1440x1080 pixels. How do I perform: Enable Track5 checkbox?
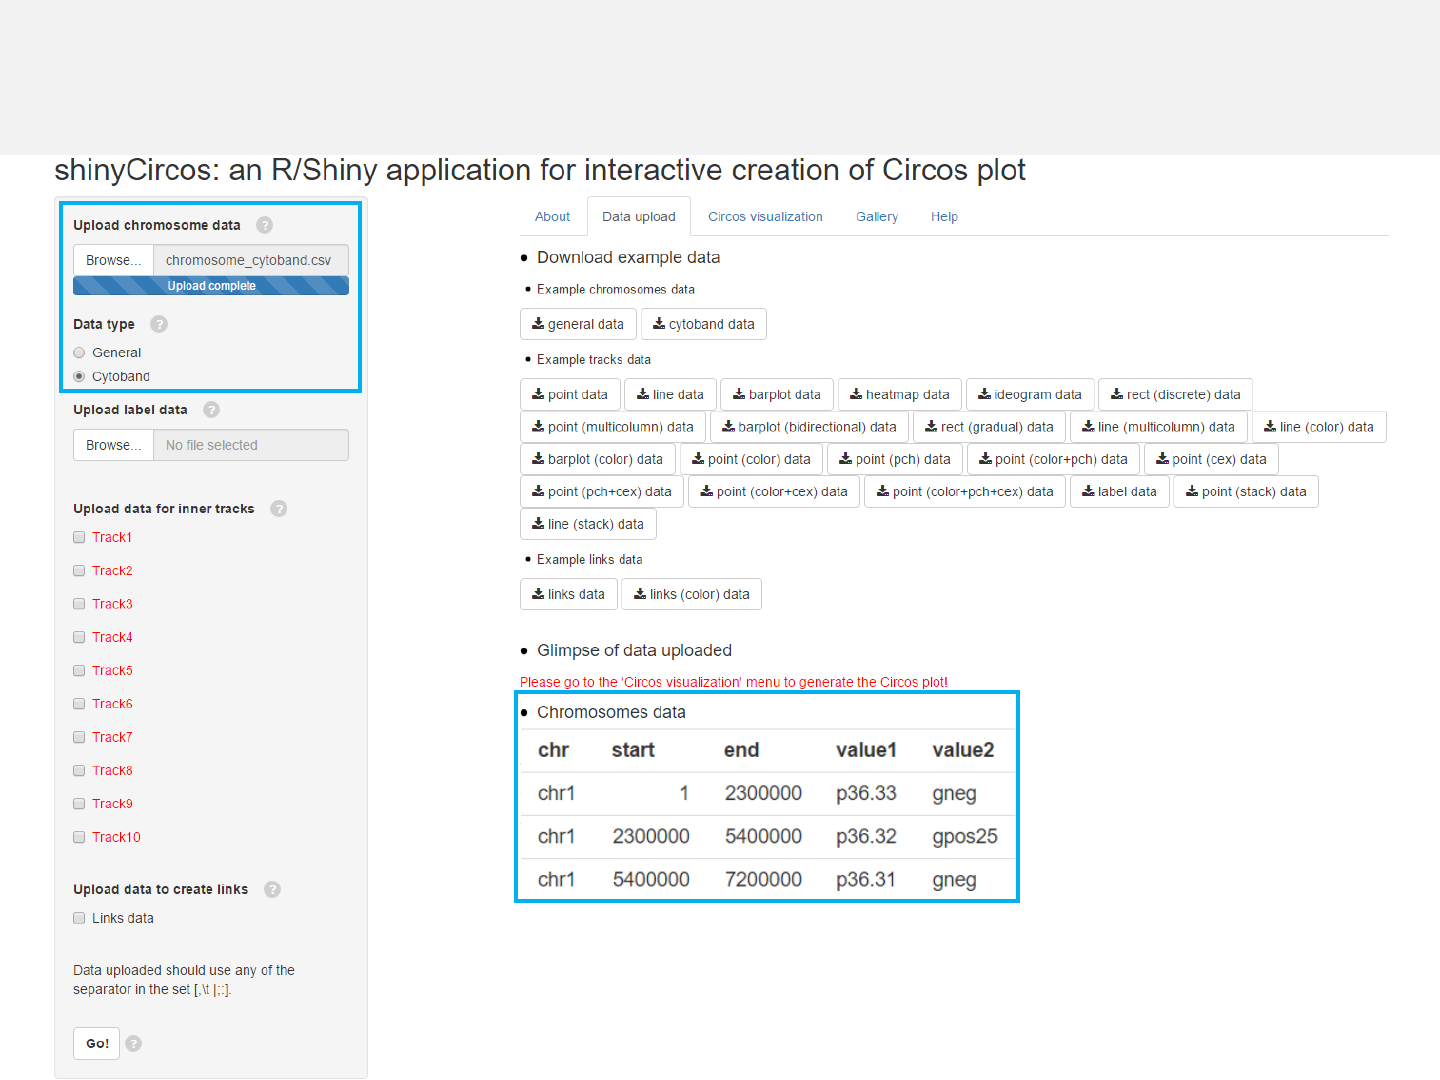pos(79,670)
